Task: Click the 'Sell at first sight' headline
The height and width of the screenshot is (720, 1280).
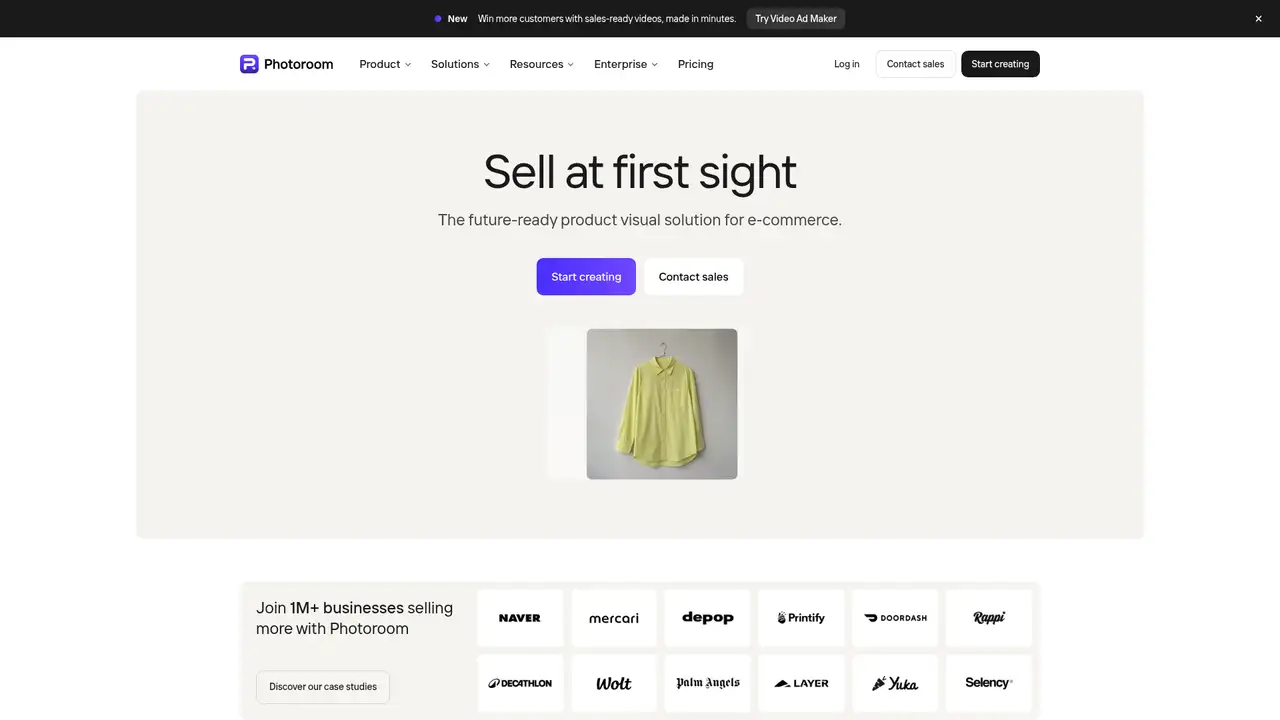Action: click(x=640, y=171)
